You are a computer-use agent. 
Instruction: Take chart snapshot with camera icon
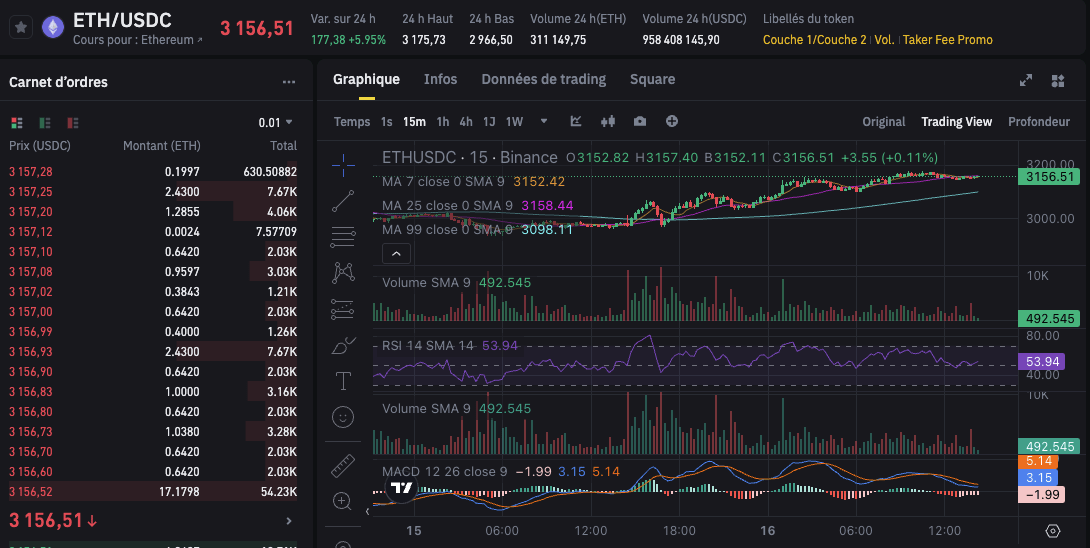(x=640, y=121)
